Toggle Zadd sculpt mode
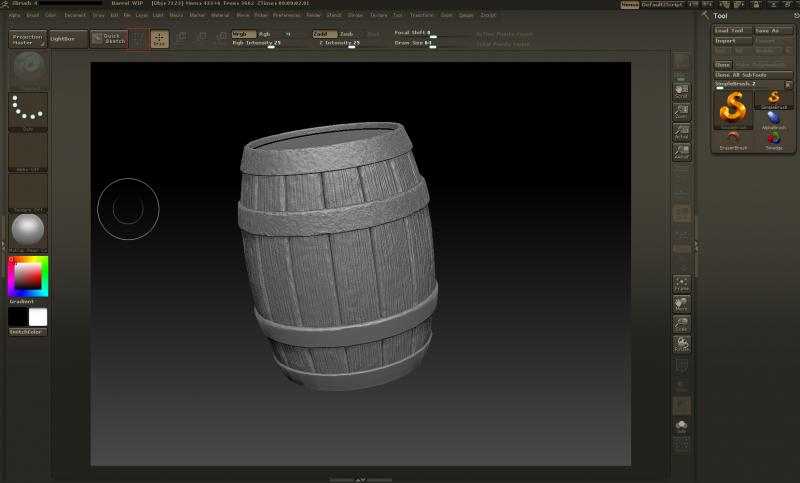The width and height of the screenshot is (800, 483). [324, 33]
